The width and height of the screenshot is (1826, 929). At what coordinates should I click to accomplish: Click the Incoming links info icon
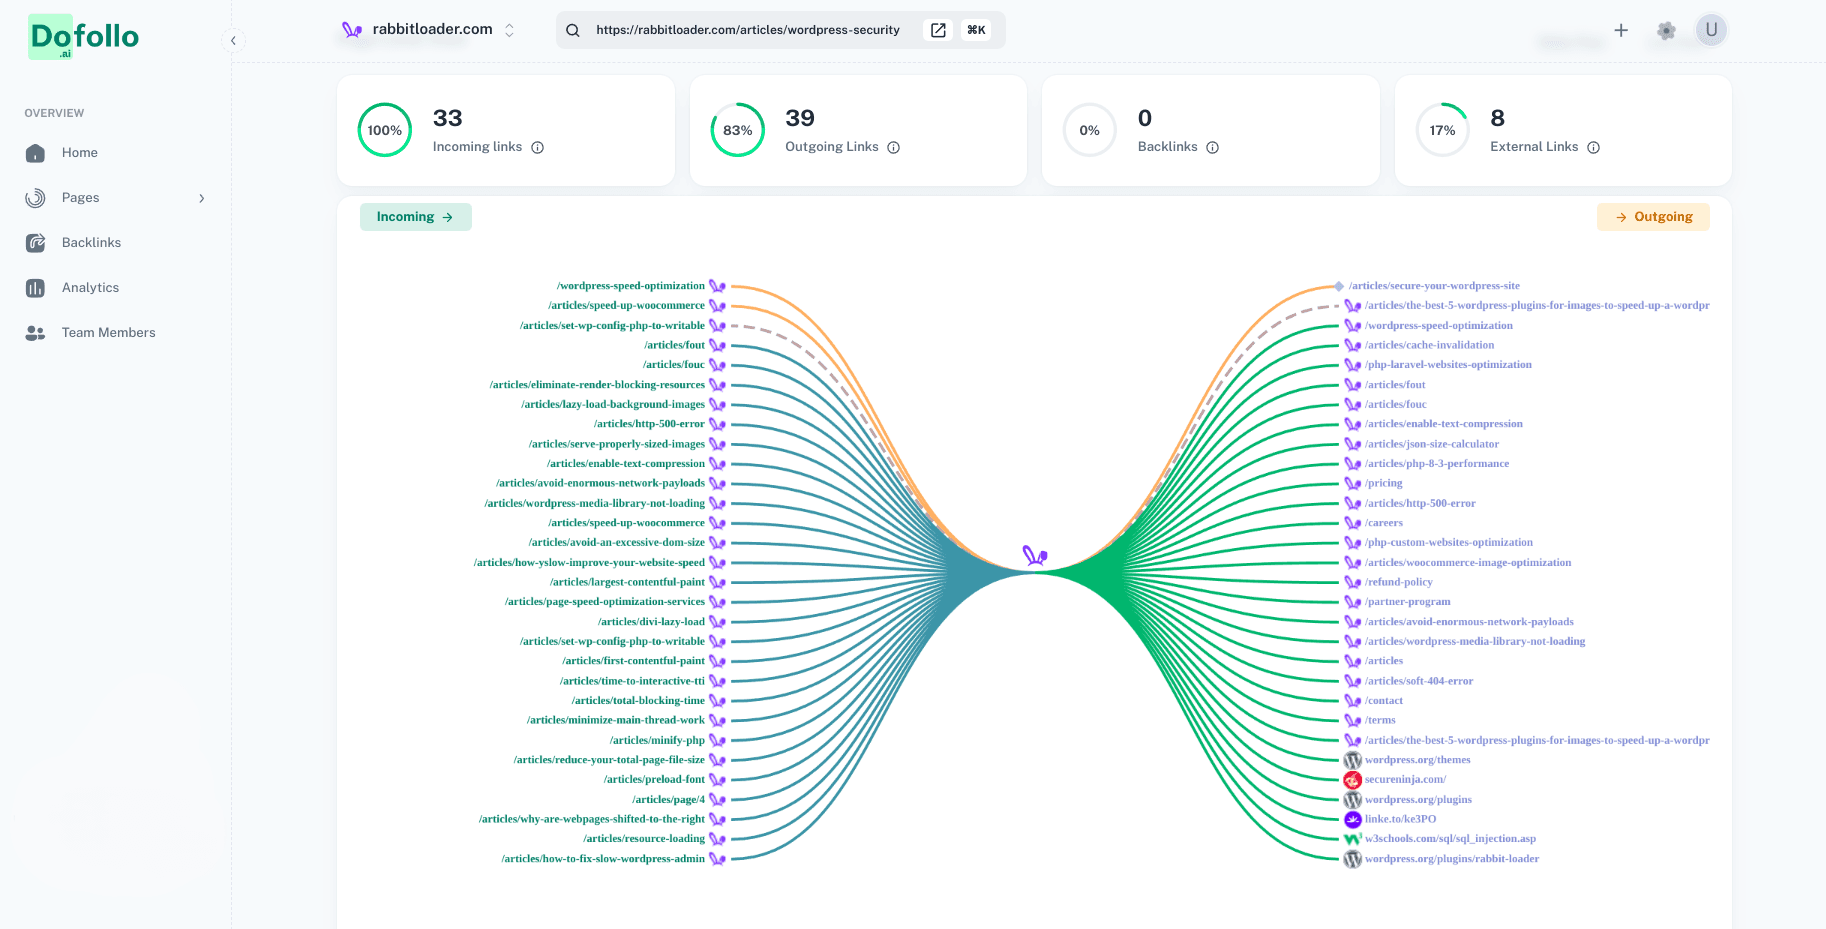click(537, 147)
